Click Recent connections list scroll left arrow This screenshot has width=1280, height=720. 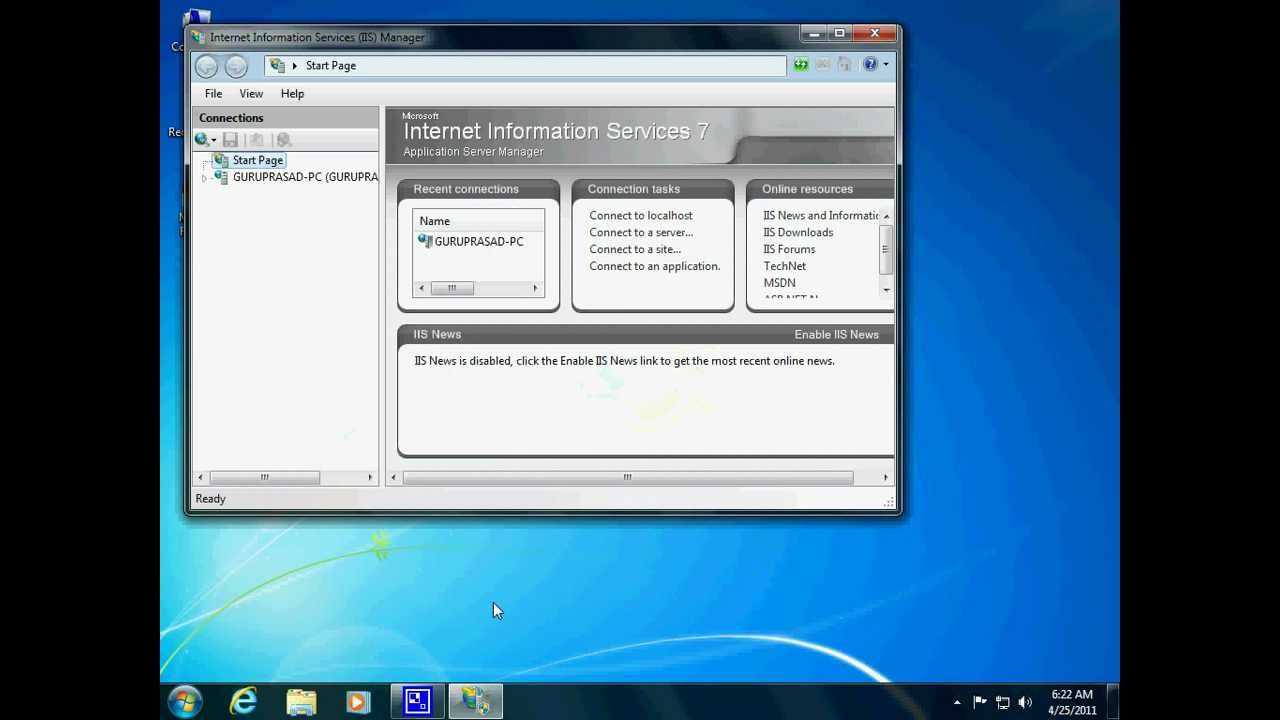coord(421,288)
